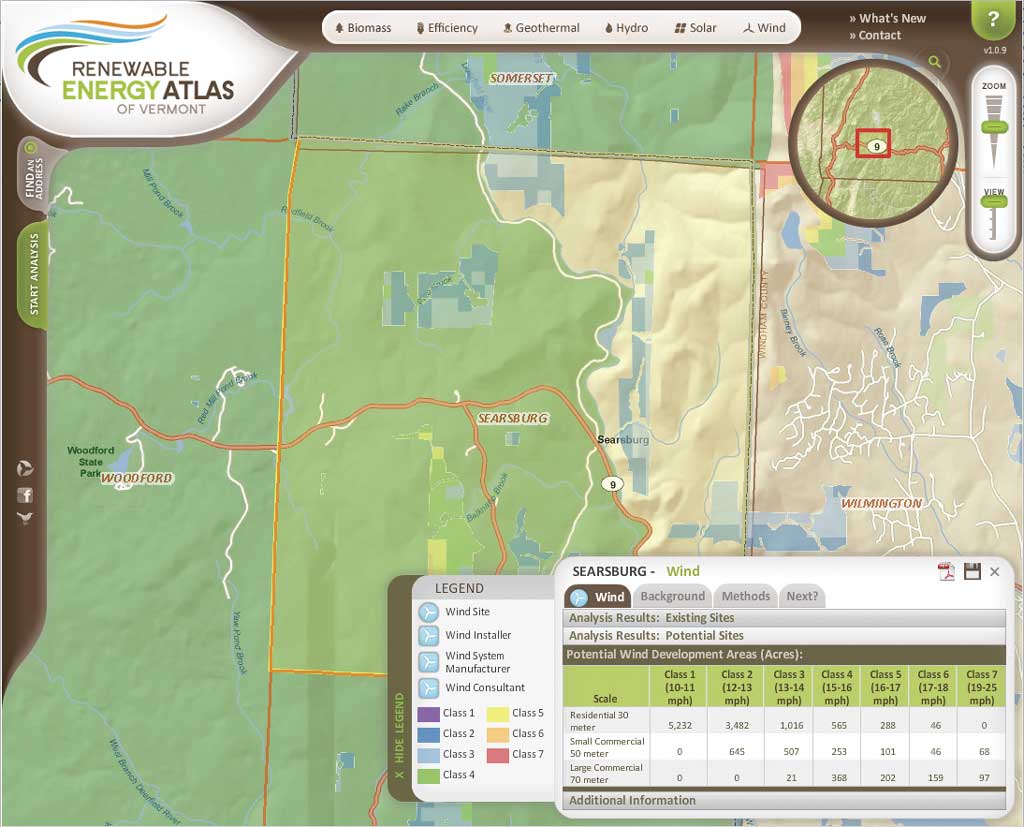Click the 3,482 value in table
The width and height of the screenshot is (1024, 827).
pyautogui.click(x=737, y=725)
